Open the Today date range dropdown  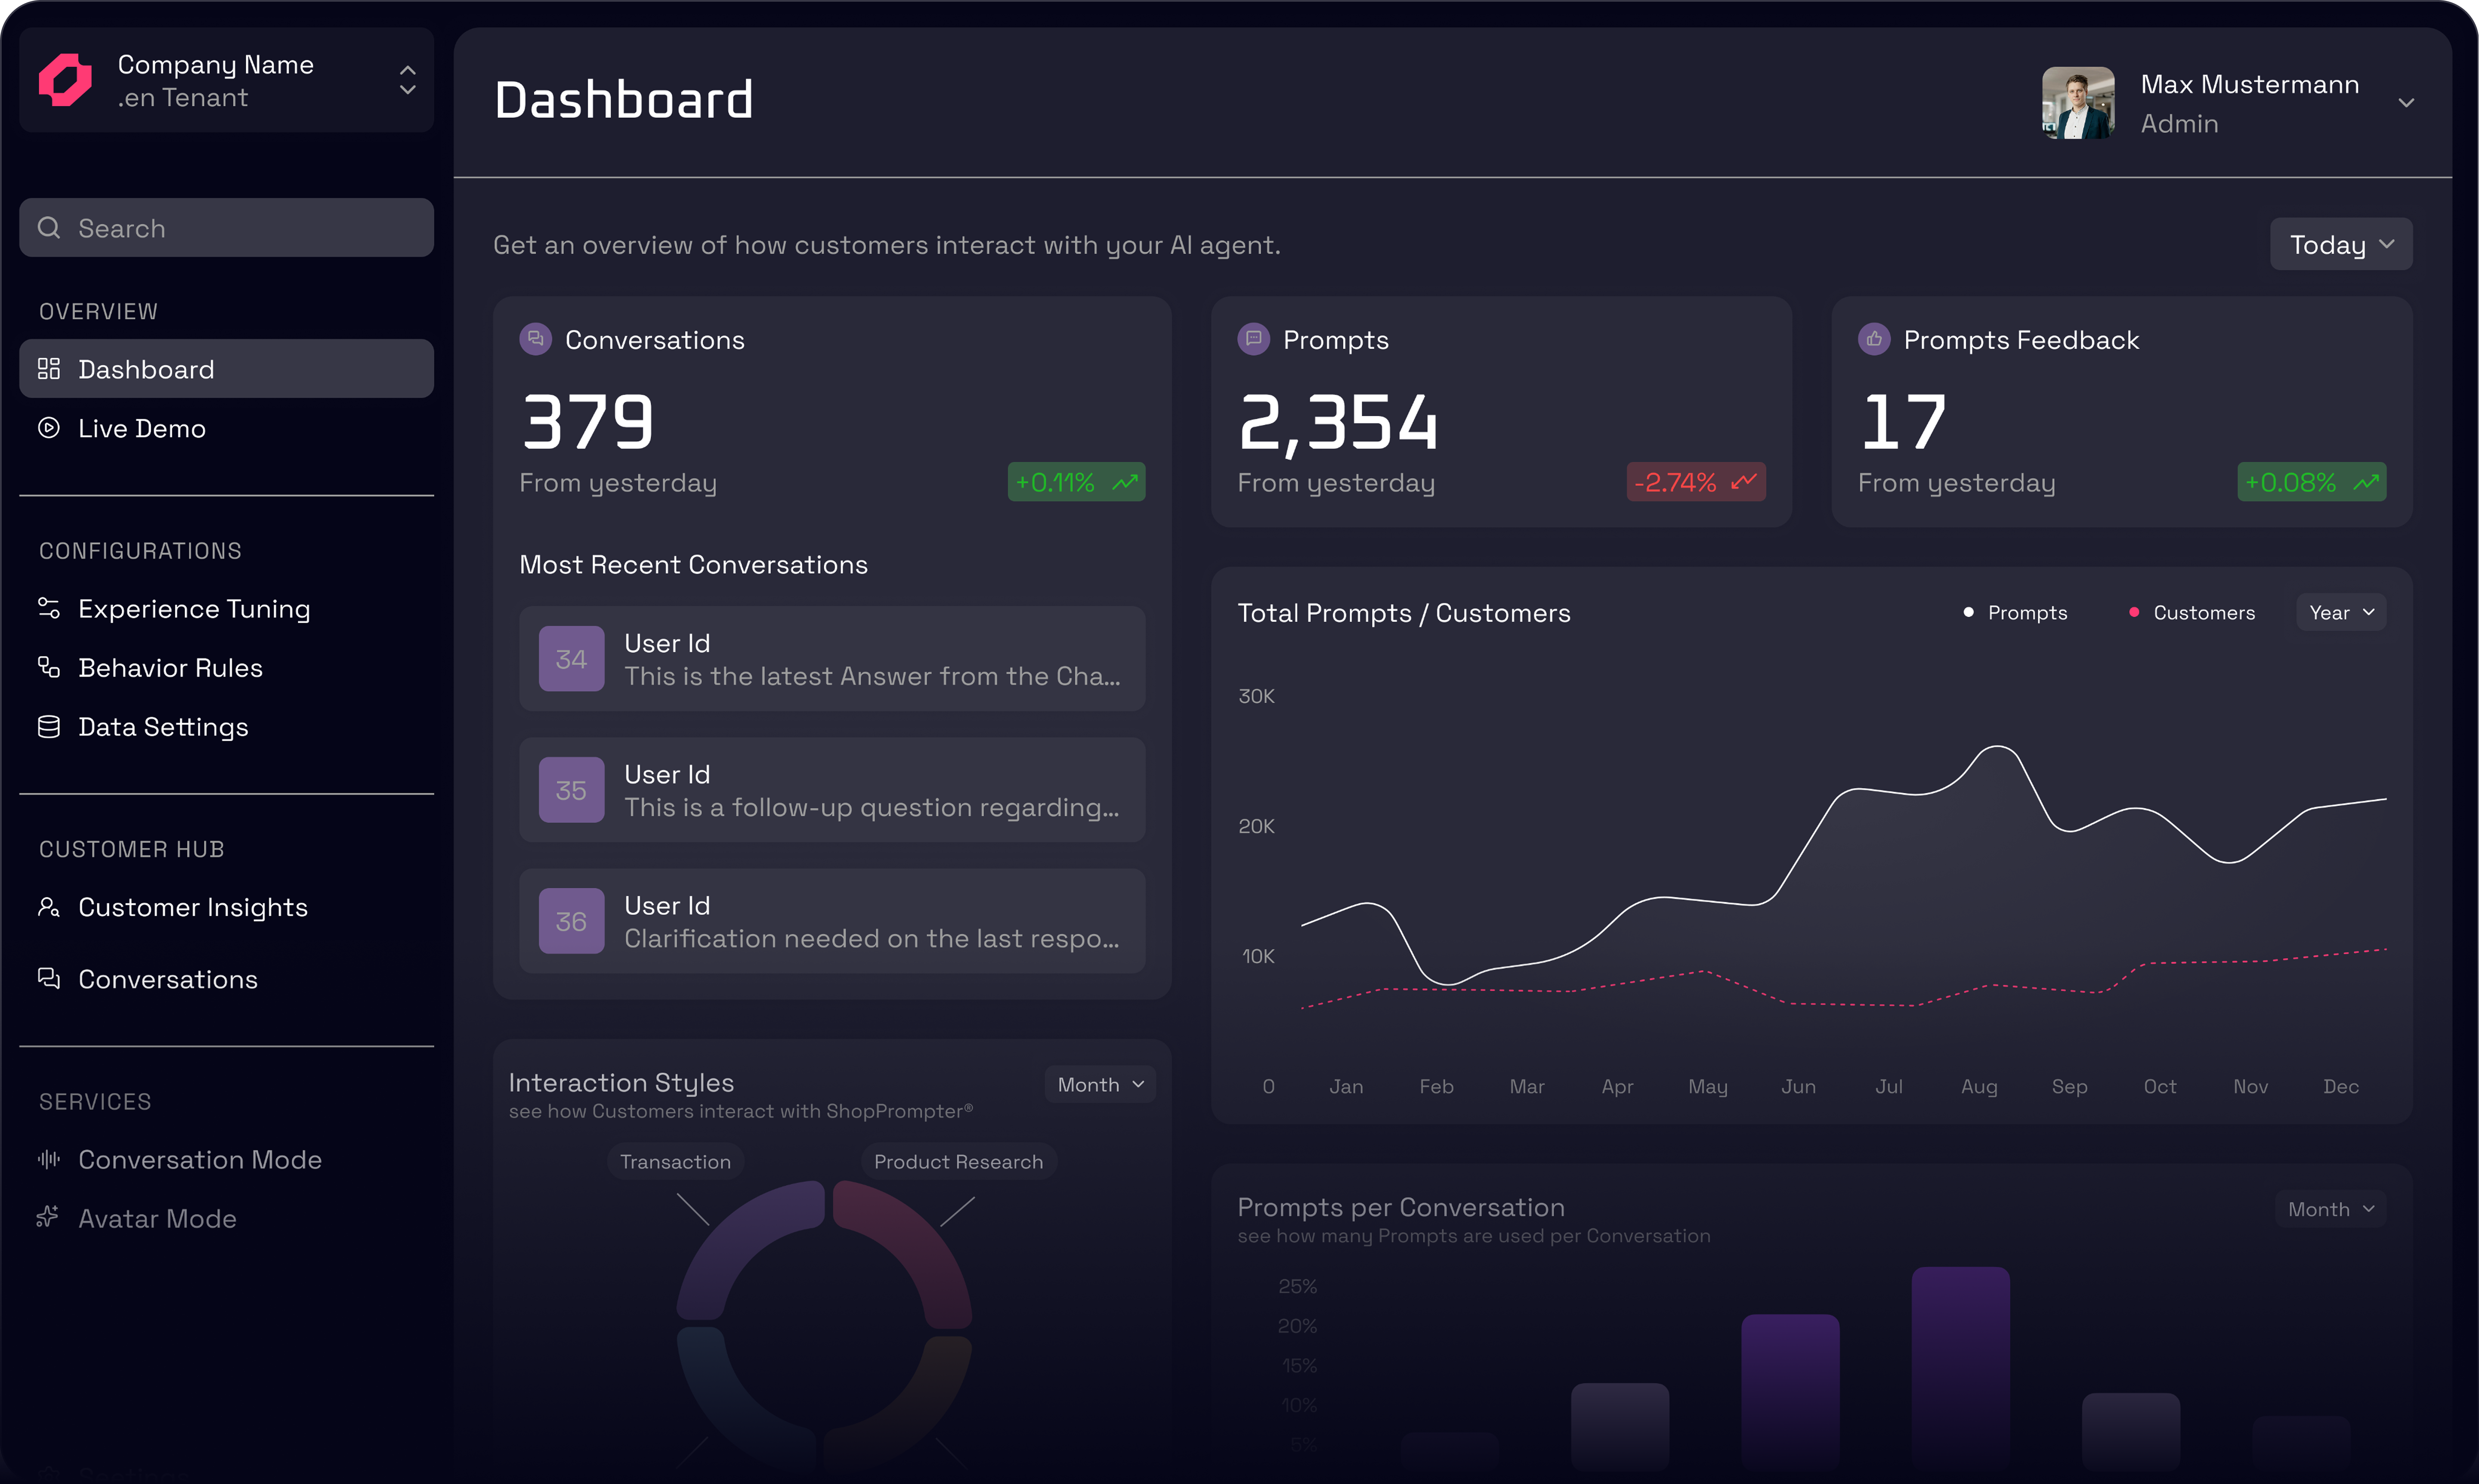(x=2340, y=244)
